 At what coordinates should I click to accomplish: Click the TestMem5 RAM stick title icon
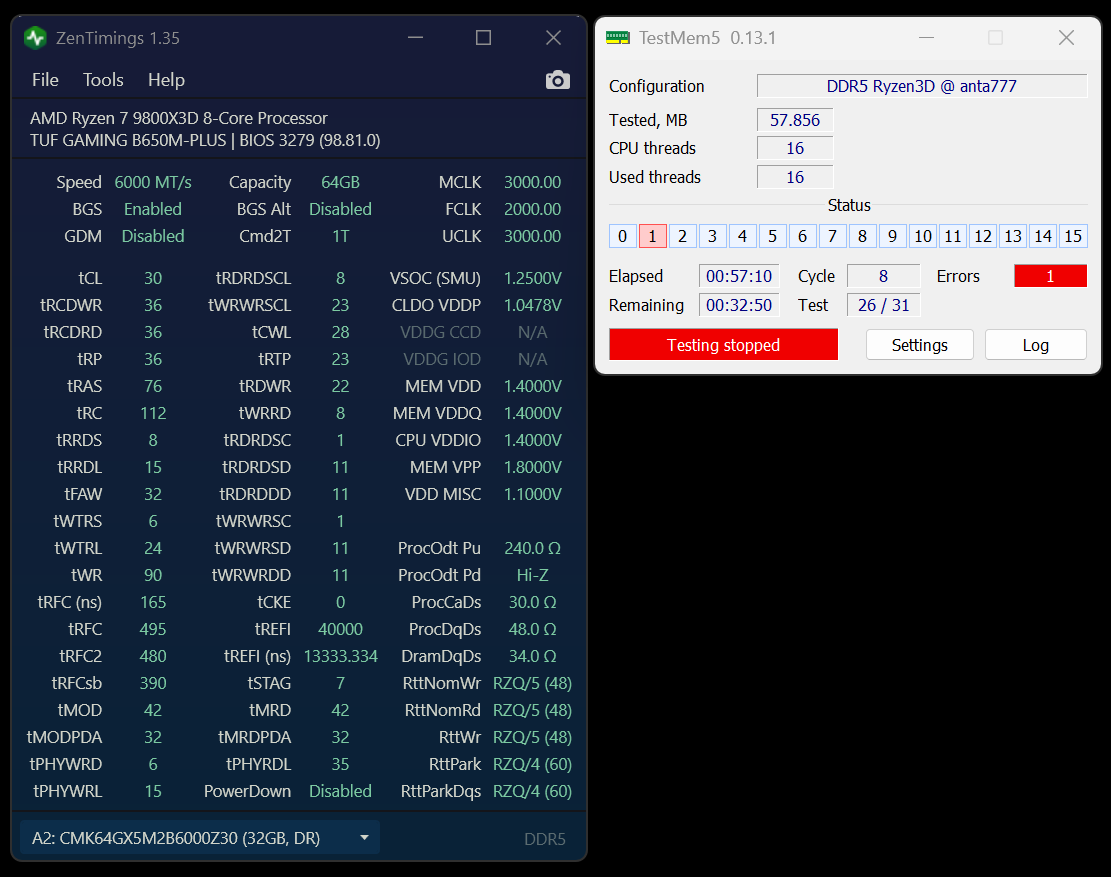point(617,38)
